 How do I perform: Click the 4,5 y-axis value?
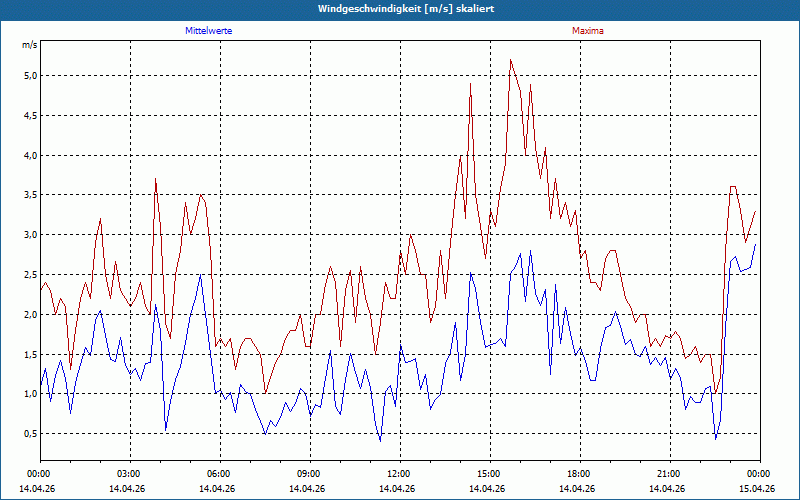(x=31, y=115)
